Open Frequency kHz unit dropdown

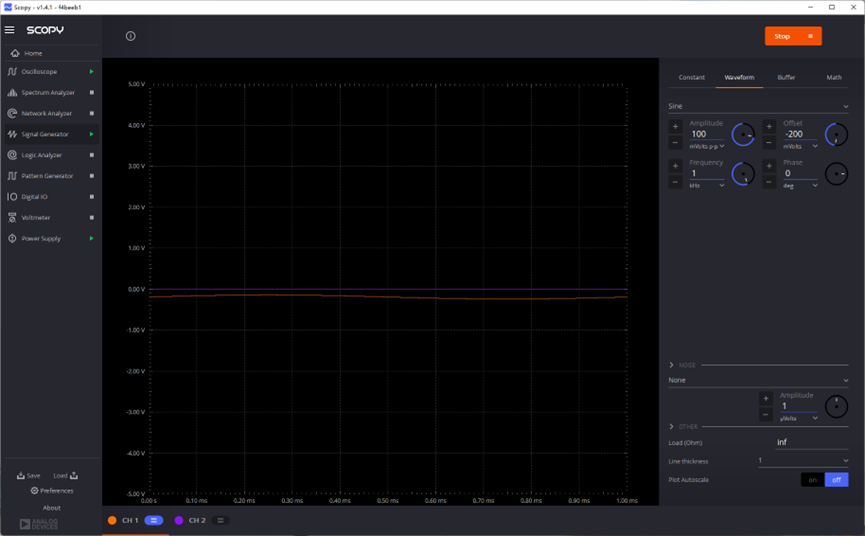pos(707,185)
